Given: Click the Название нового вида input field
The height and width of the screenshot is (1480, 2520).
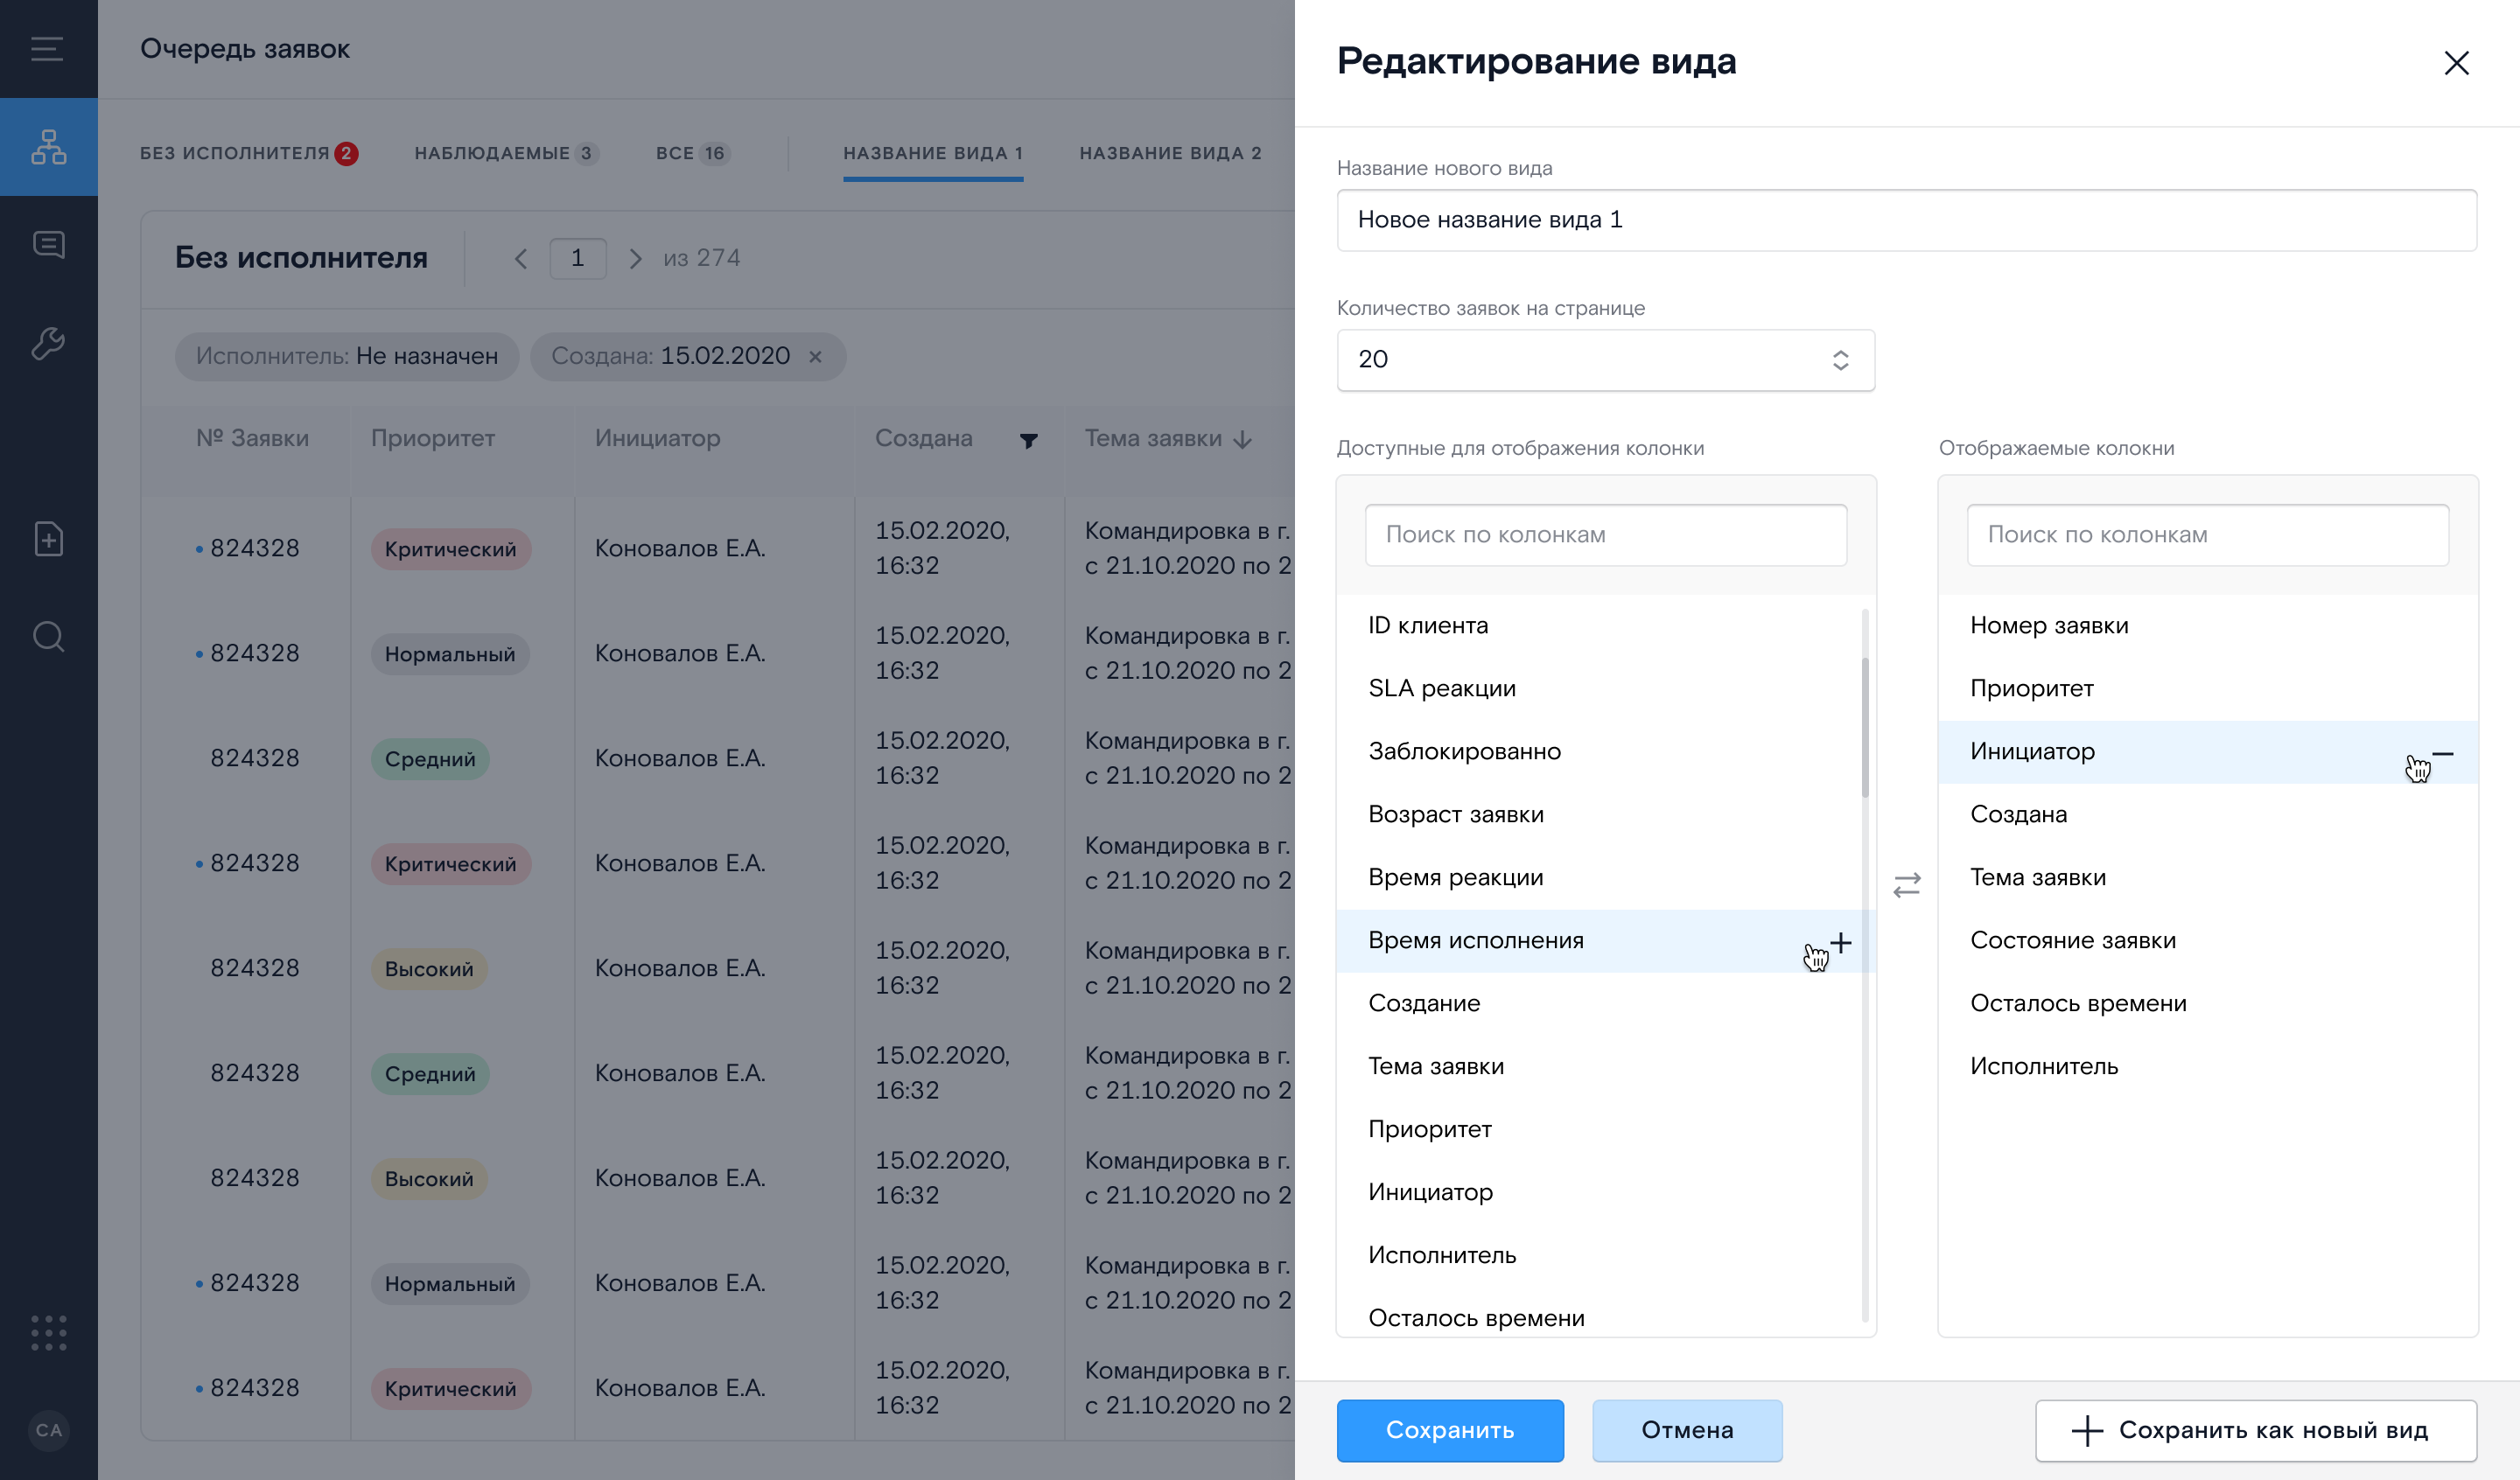Looking at the screenshot, I should coord(1906,220).
